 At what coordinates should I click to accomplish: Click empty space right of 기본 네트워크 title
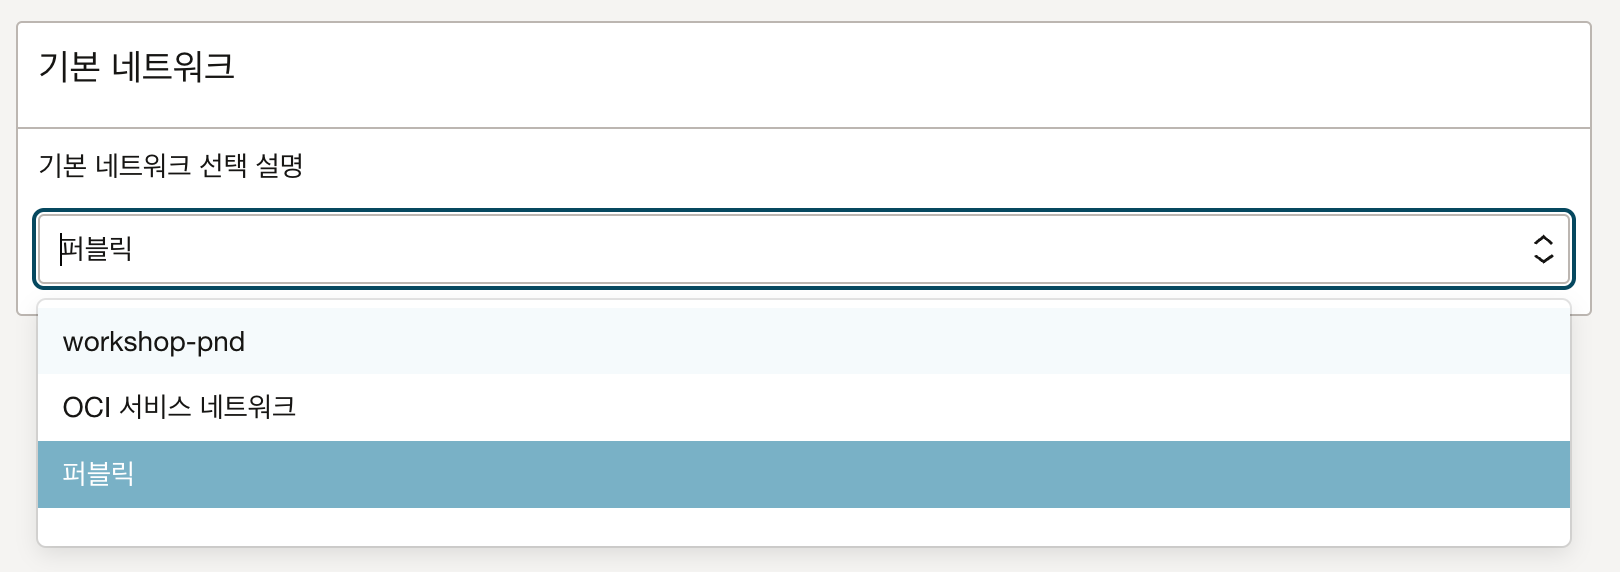point(900,68)
